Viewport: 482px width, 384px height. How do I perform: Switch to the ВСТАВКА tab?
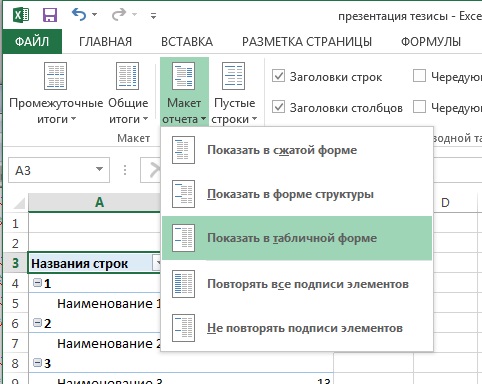tap(187, 42)
